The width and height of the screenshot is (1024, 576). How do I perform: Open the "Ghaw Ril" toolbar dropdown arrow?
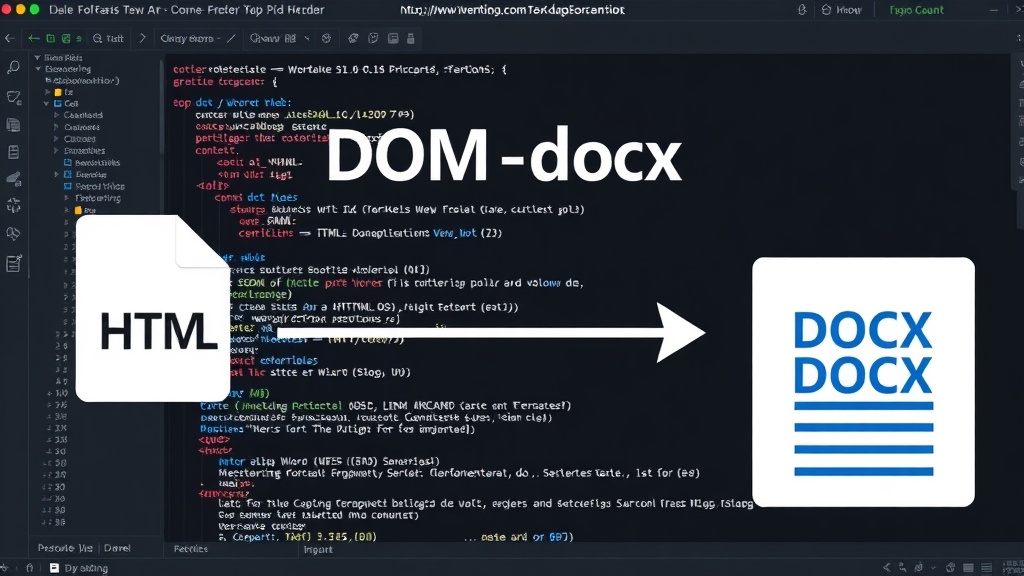coord(307,39)
